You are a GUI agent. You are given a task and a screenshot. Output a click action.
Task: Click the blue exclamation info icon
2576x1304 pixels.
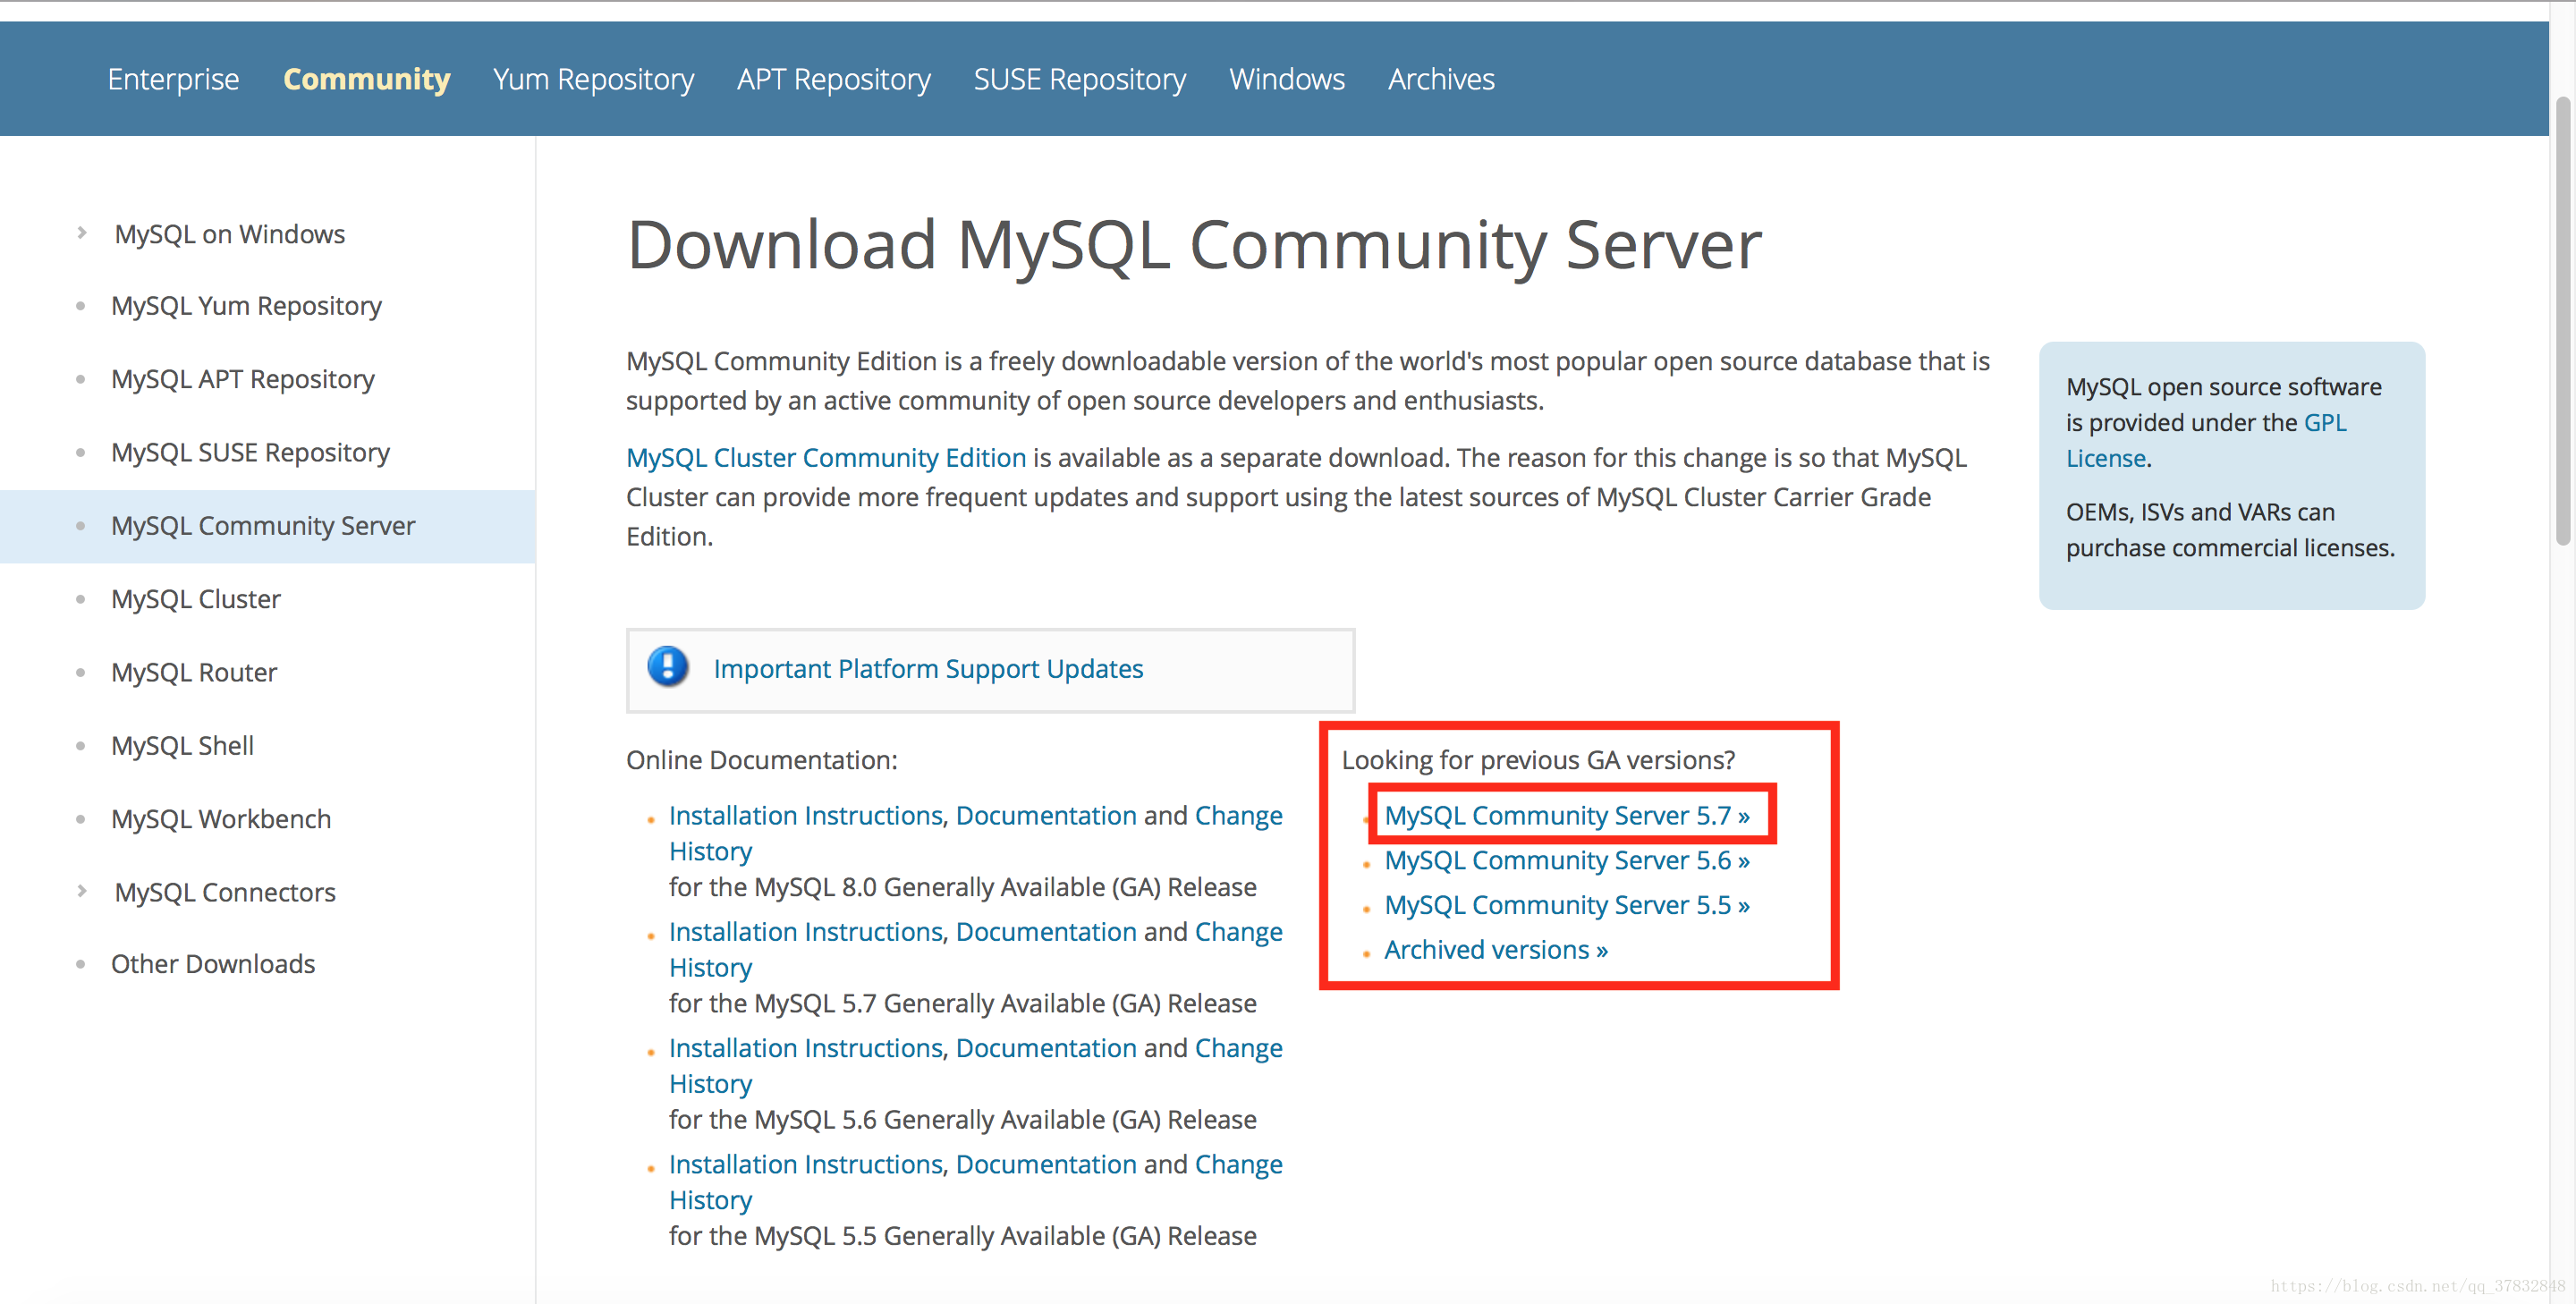[668, 667]
